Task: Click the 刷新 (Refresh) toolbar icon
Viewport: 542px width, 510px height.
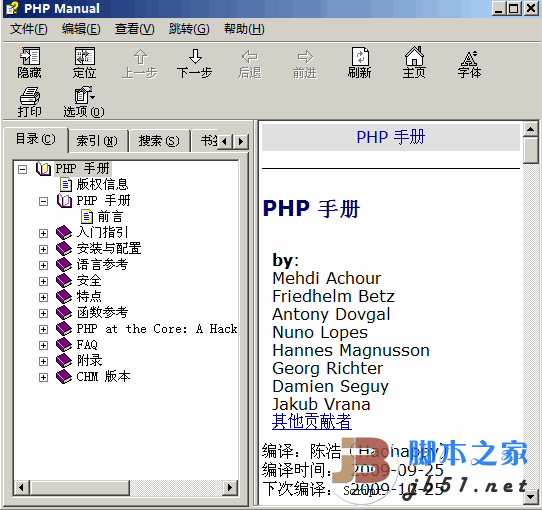Action: pos(360,56)
